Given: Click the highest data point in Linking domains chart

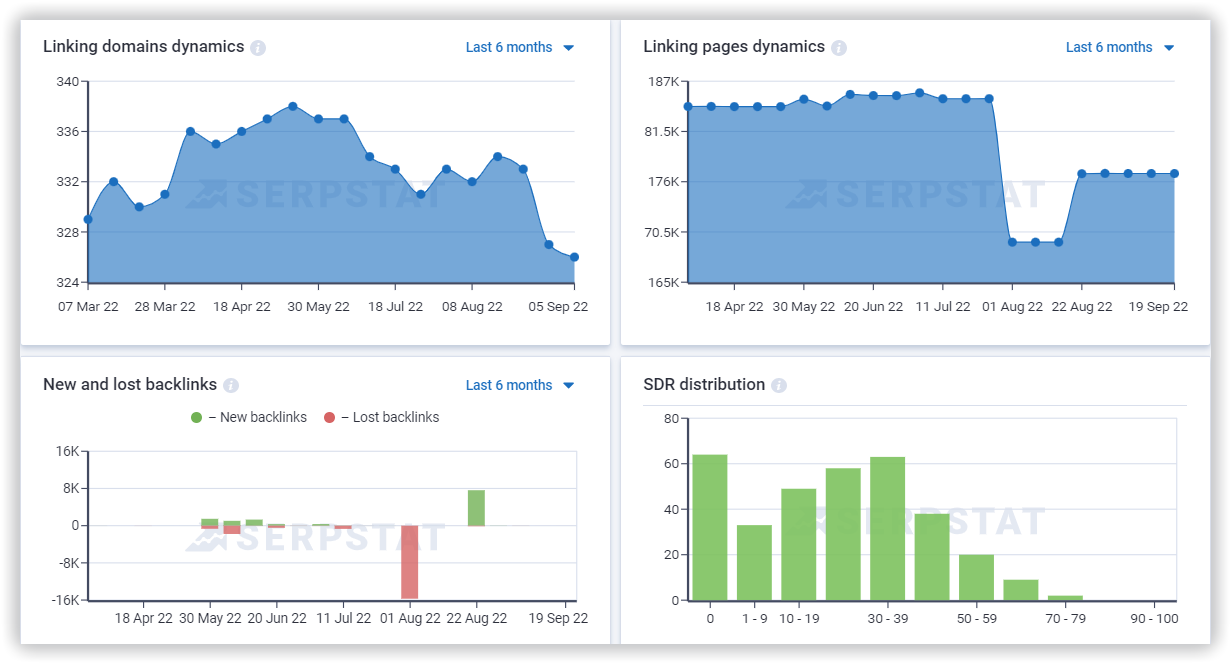Looking at the screenshot, I should [x=292, y=106].
